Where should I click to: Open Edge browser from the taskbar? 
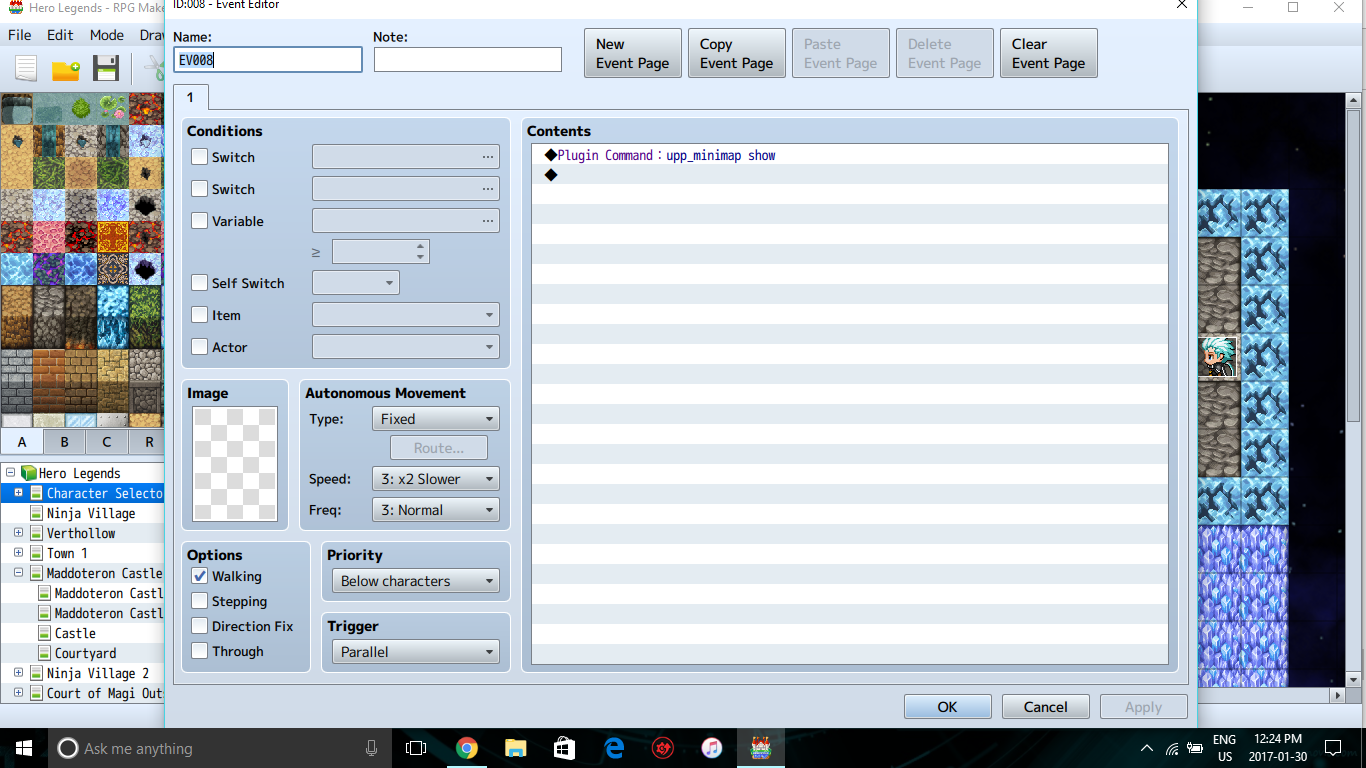614,748
